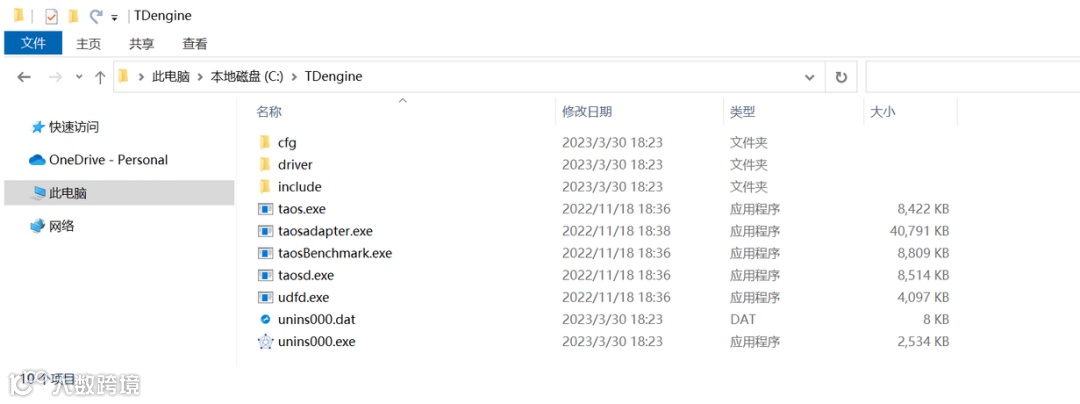This screenshot has height=404, width=1080.
Task: Go back with the back arrow
Action: pos(24,77)
